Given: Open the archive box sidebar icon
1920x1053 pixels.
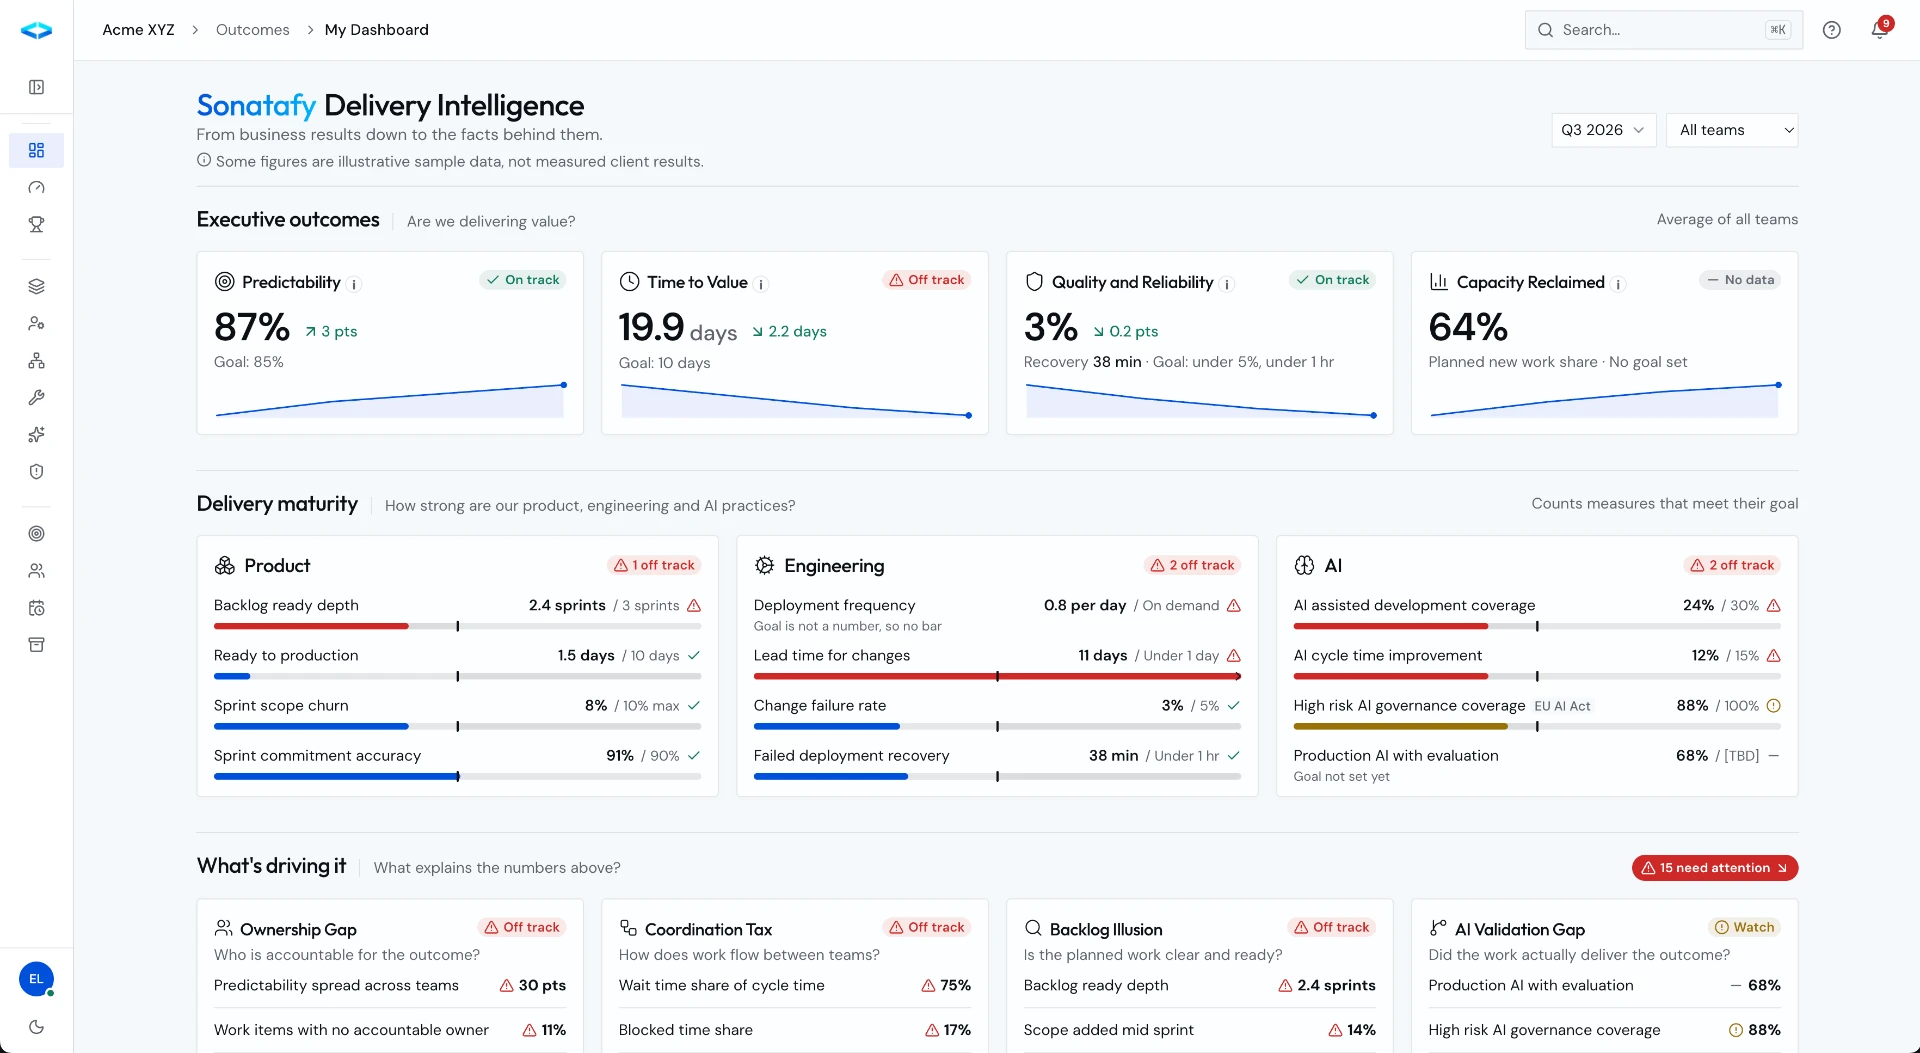Looking at the screenshot, I should [36, 644].
